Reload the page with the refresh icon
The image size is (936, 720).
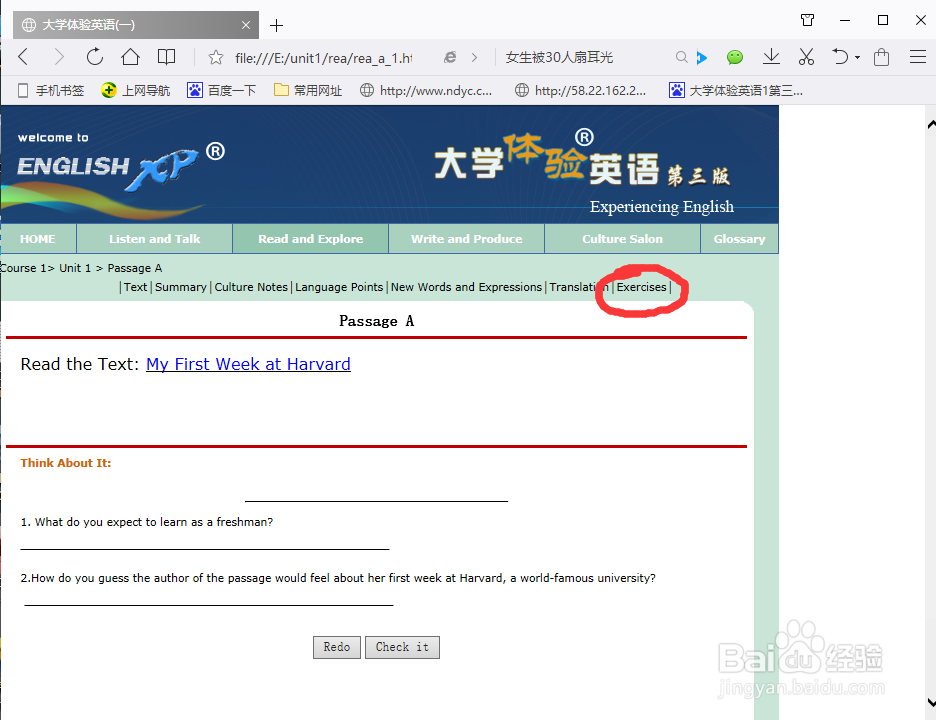click(x=94, y=57)
